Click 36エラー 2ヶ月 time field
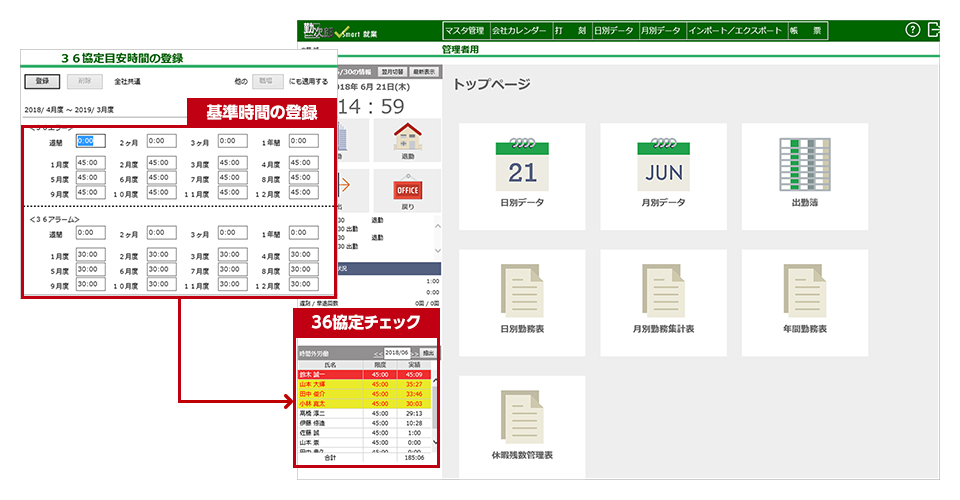This screenshot has width=960, height=500. tap(162, 141)
